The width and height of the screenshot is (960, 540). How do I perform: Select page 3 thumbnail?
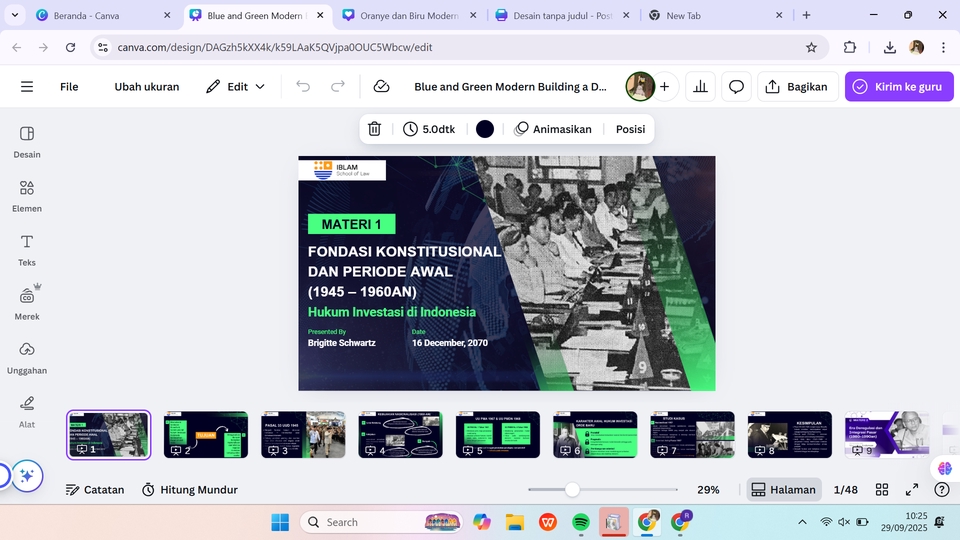click(x=303, y=435)
